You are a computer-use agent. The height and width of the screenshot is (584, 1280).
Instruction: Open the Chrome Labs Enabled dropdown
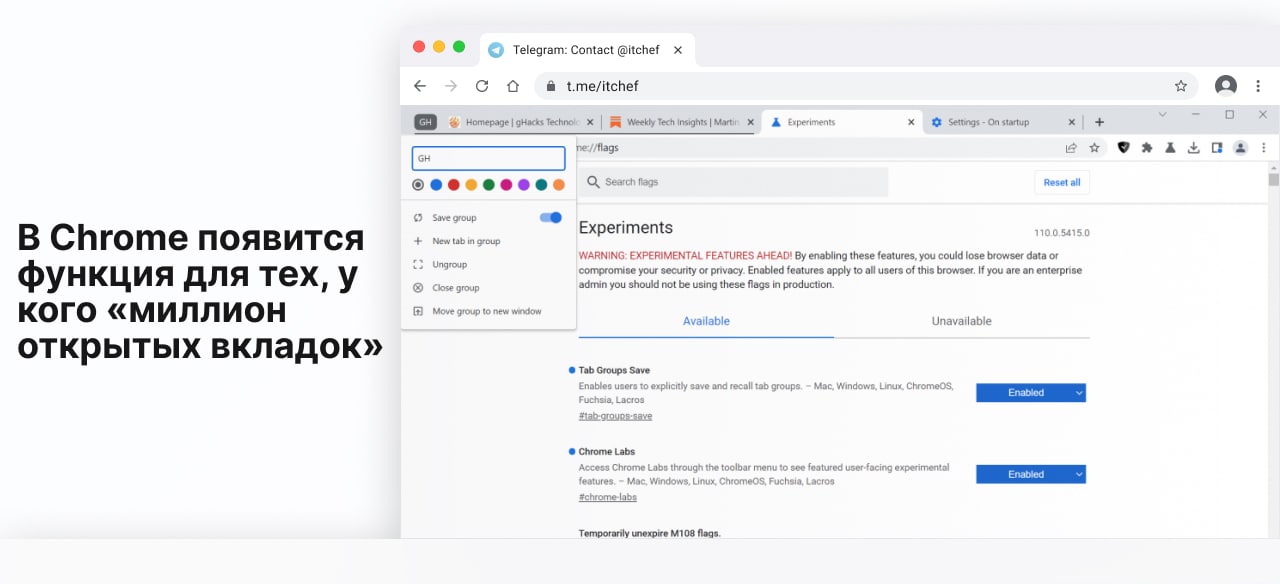click(x=1031, y=474)
